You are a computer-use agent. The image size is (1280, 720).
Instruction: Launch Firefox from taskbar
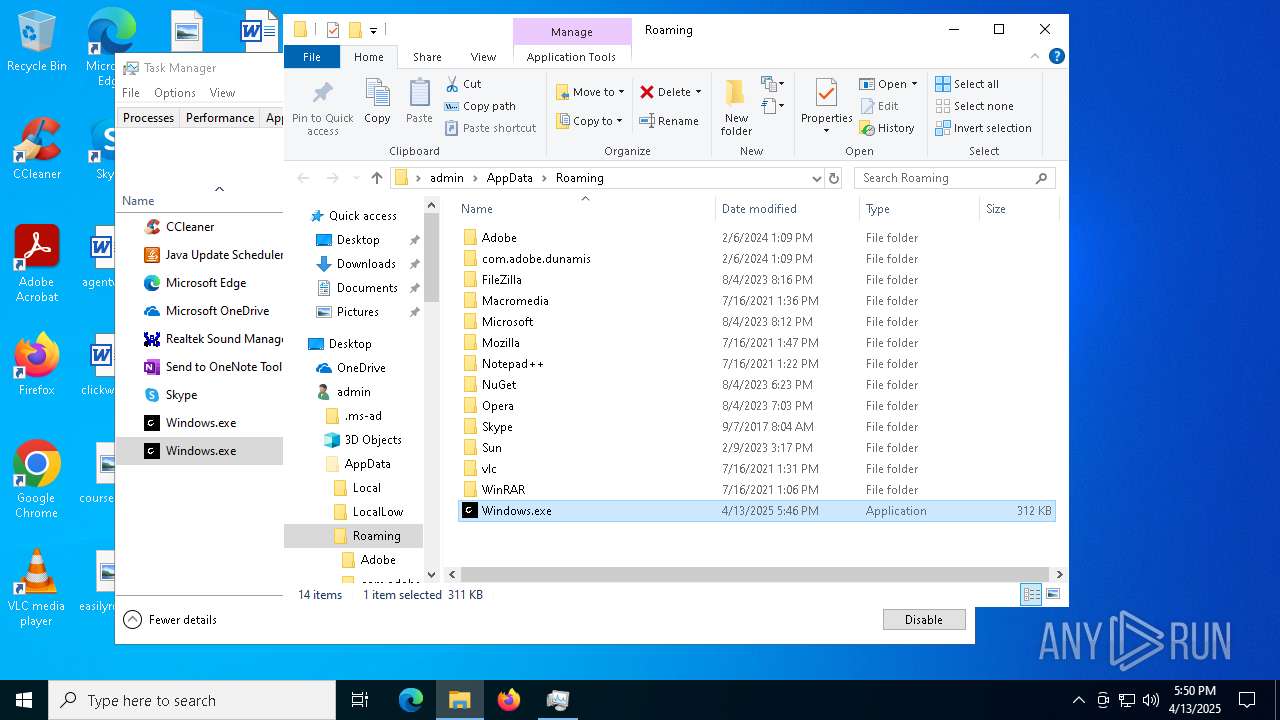pyautogui.click(x=509, y=700)
